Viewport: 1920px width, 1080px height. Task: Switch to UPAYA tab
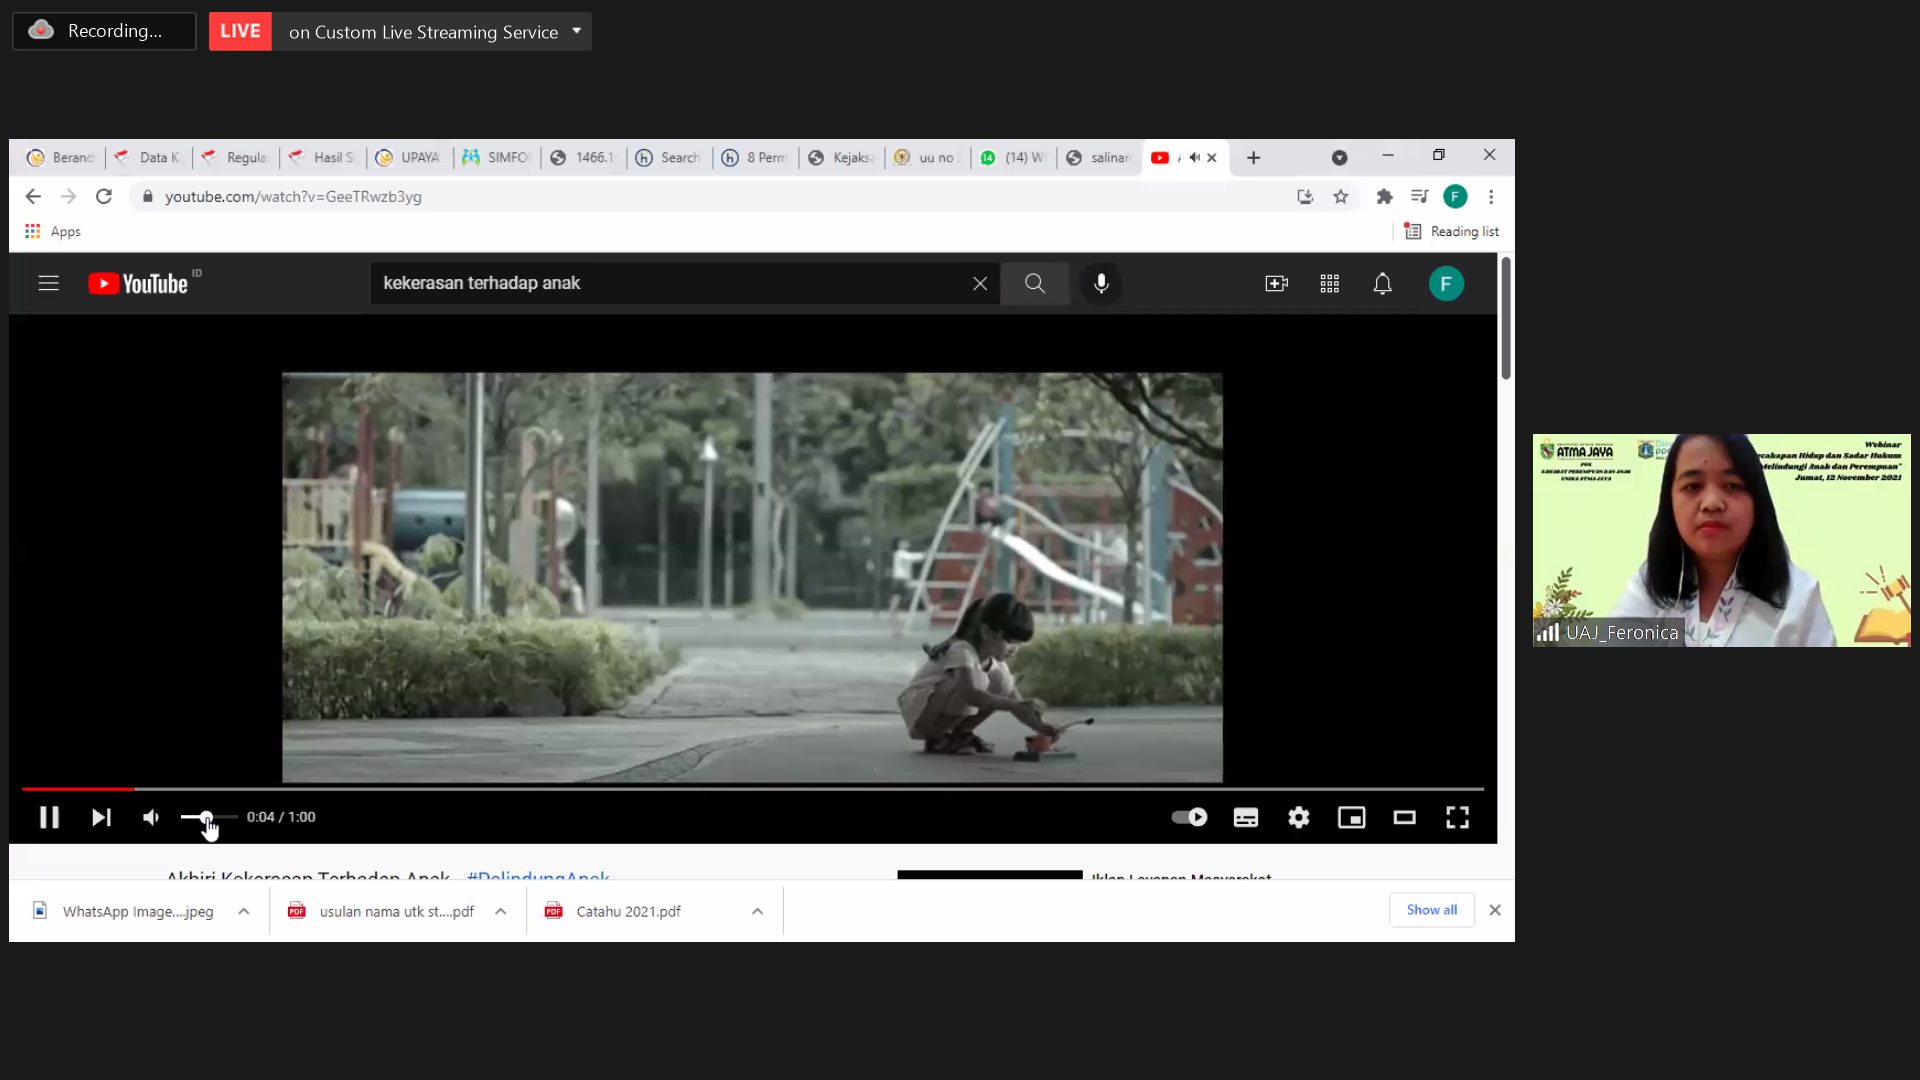click(x=409, y=157)
